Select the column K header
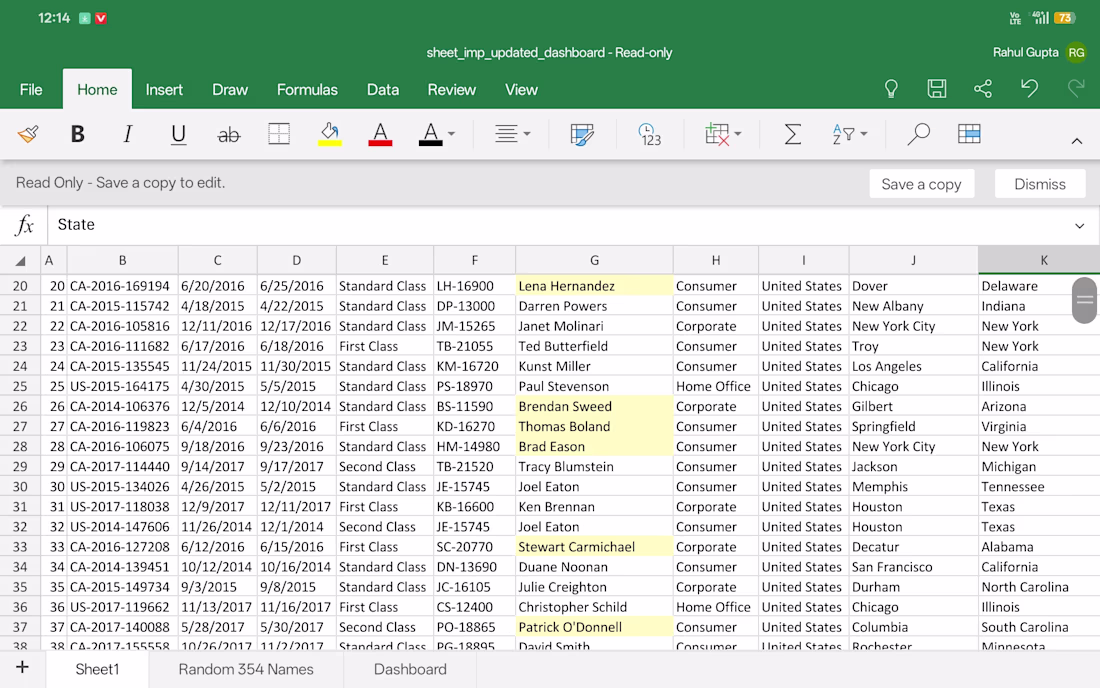Image resolution: width=1100 pixels, height=688 pixels. [1044, 260]
